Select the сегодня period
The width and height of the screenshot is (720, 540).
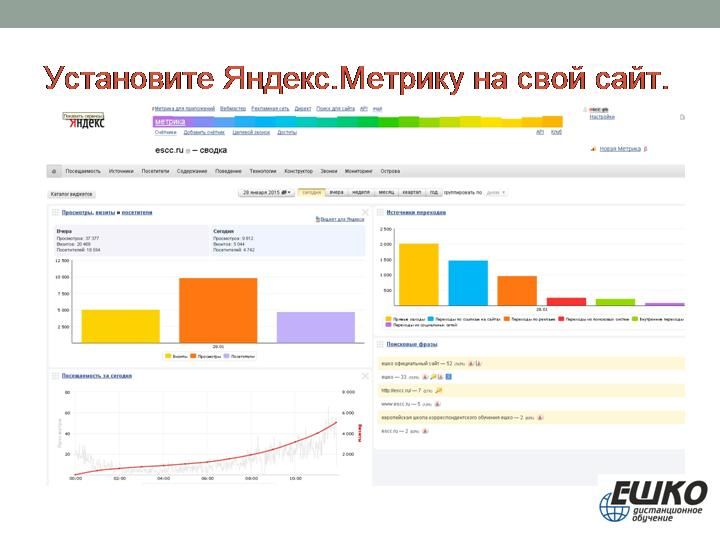(x=312, y=192)
